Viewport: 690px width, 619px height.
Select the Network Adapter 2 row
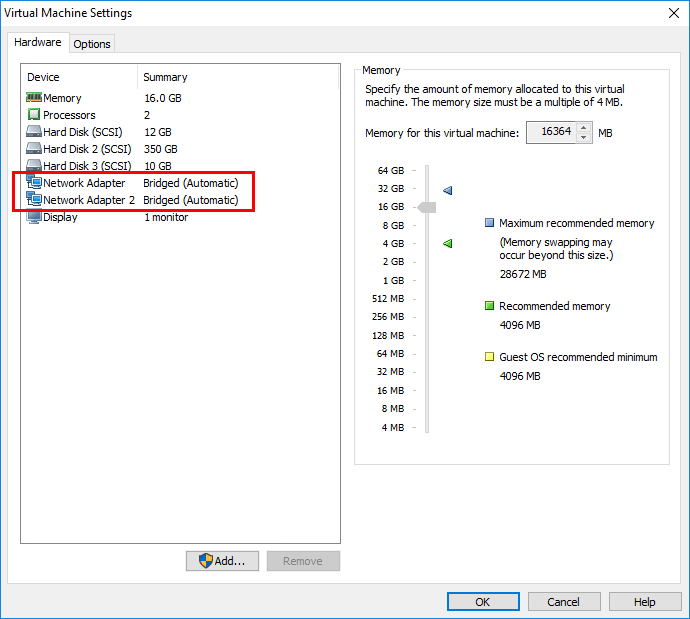pos(180,200)
